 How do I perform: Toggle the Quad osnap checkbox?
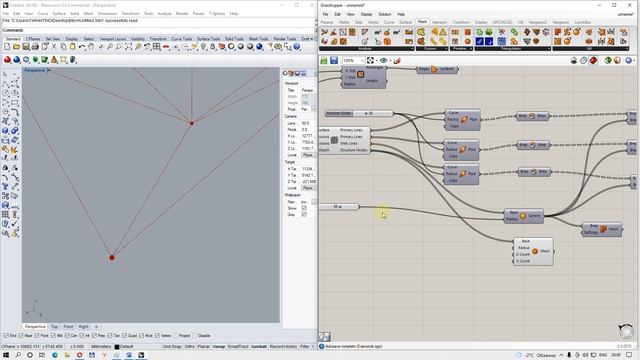(x=124, y=336)
